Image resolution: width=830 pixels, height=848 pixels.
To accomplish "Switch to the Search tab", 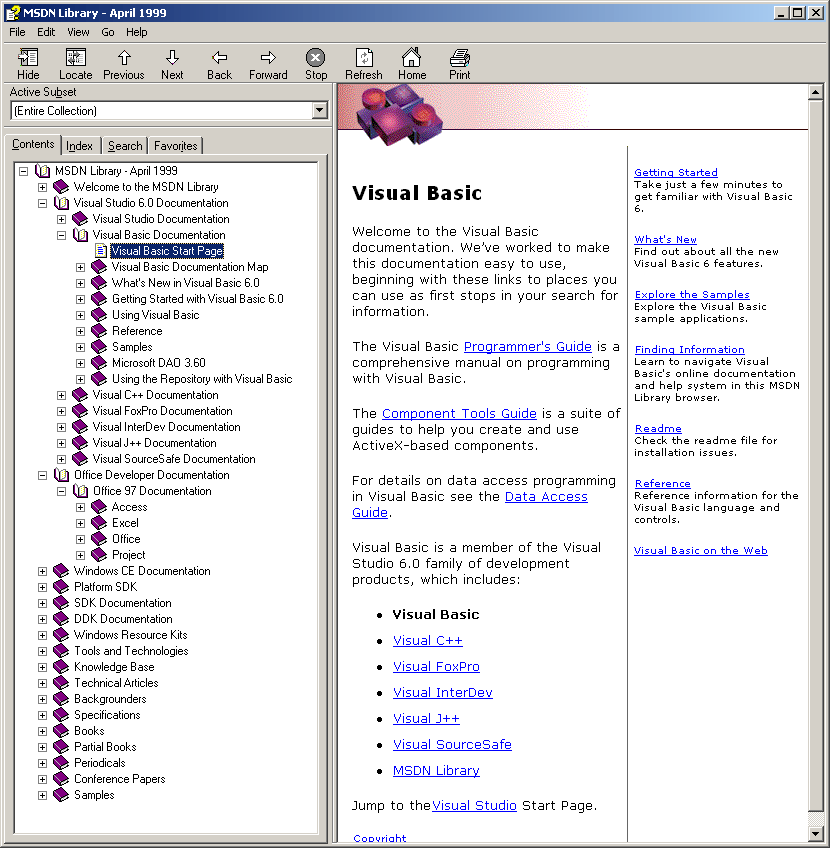I will pyautogui.click(x=125, y=145).
